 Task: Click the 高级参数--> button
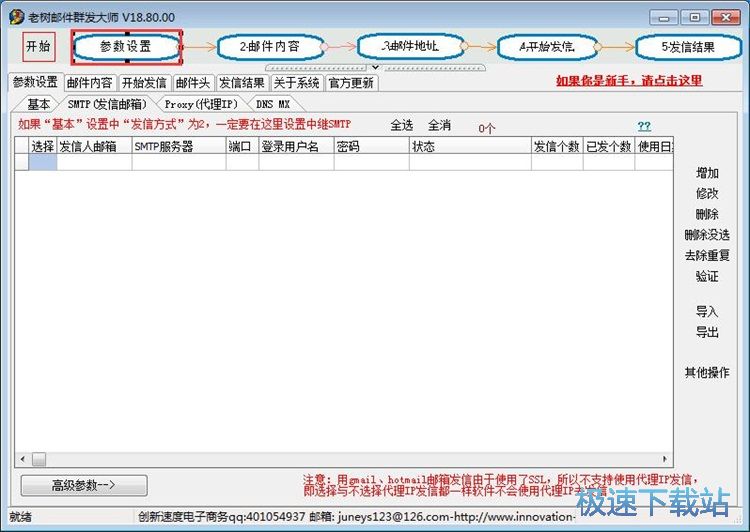pos(84,485)
